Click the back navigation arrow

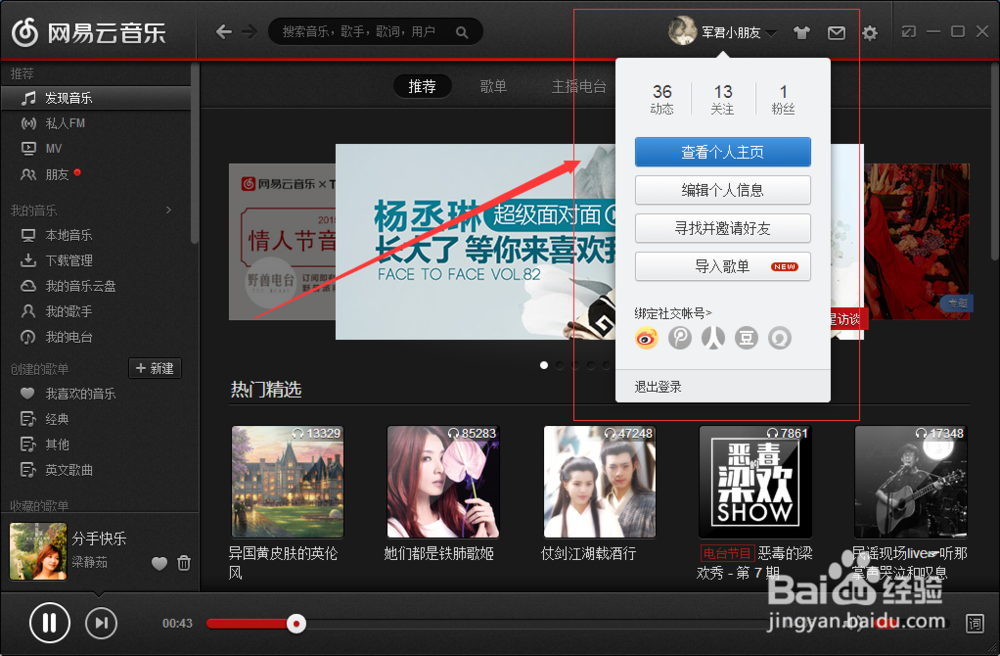(x=223, y=31)
